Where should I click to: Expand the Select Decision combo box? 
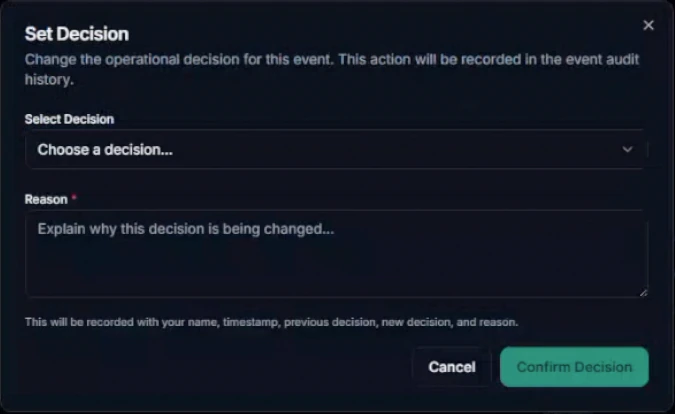(335, 149)
